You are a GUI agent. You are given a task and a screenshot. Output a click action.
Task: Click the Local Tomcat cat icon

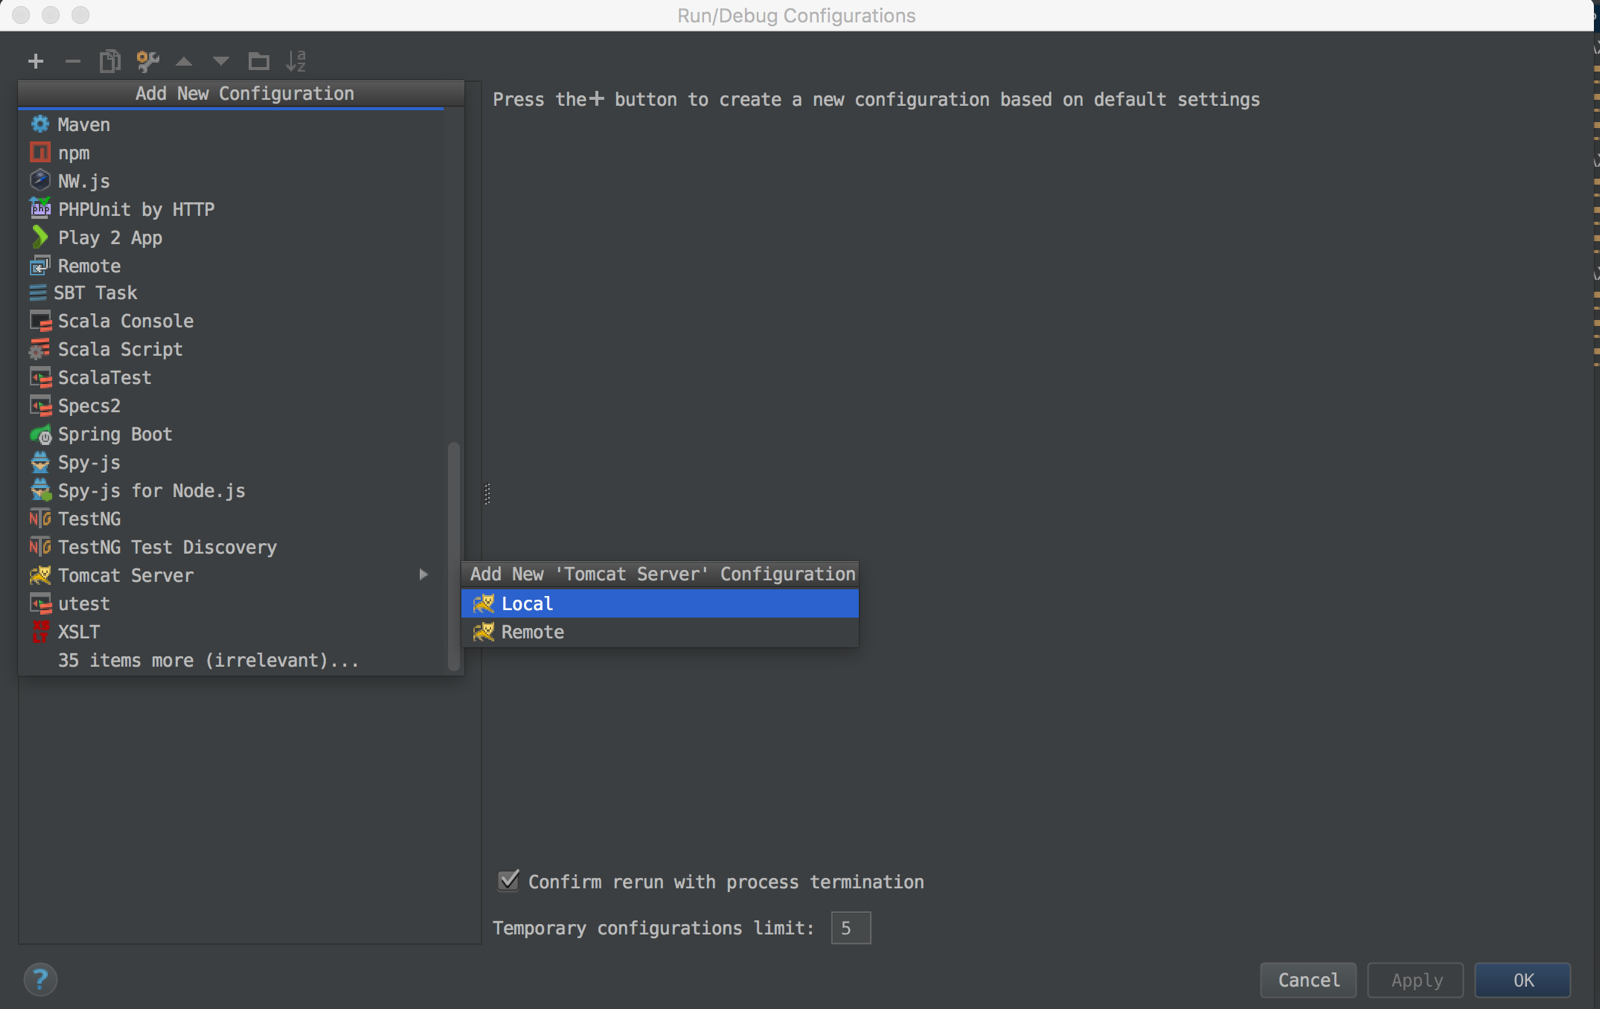pyautogui.click(x=484, y=603)
